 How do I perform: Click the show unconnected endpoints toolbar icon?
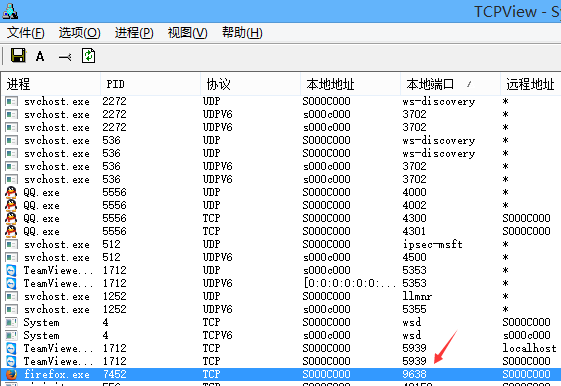[65, 57]
